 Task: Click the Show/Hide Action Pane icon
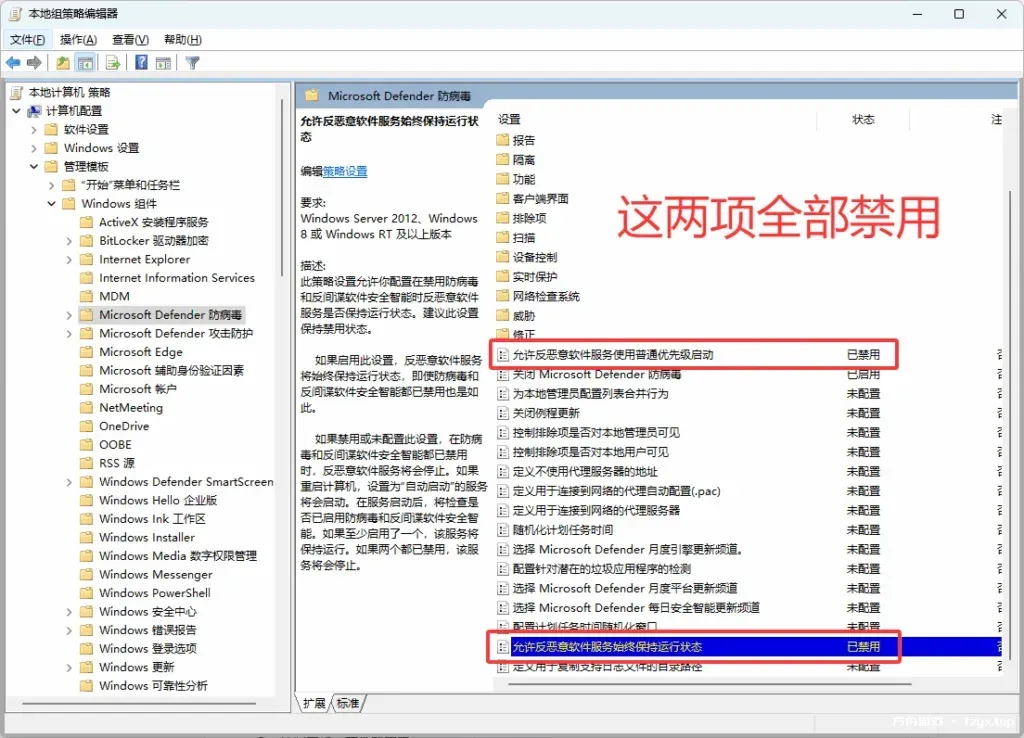(163, 63)
